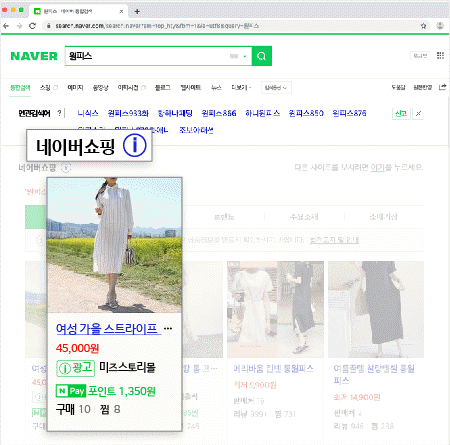Image resolution: width=450 pixels, height=445 pixels.
Task: Open the 검색옵션 dropdown
Action: click(276, 88)
